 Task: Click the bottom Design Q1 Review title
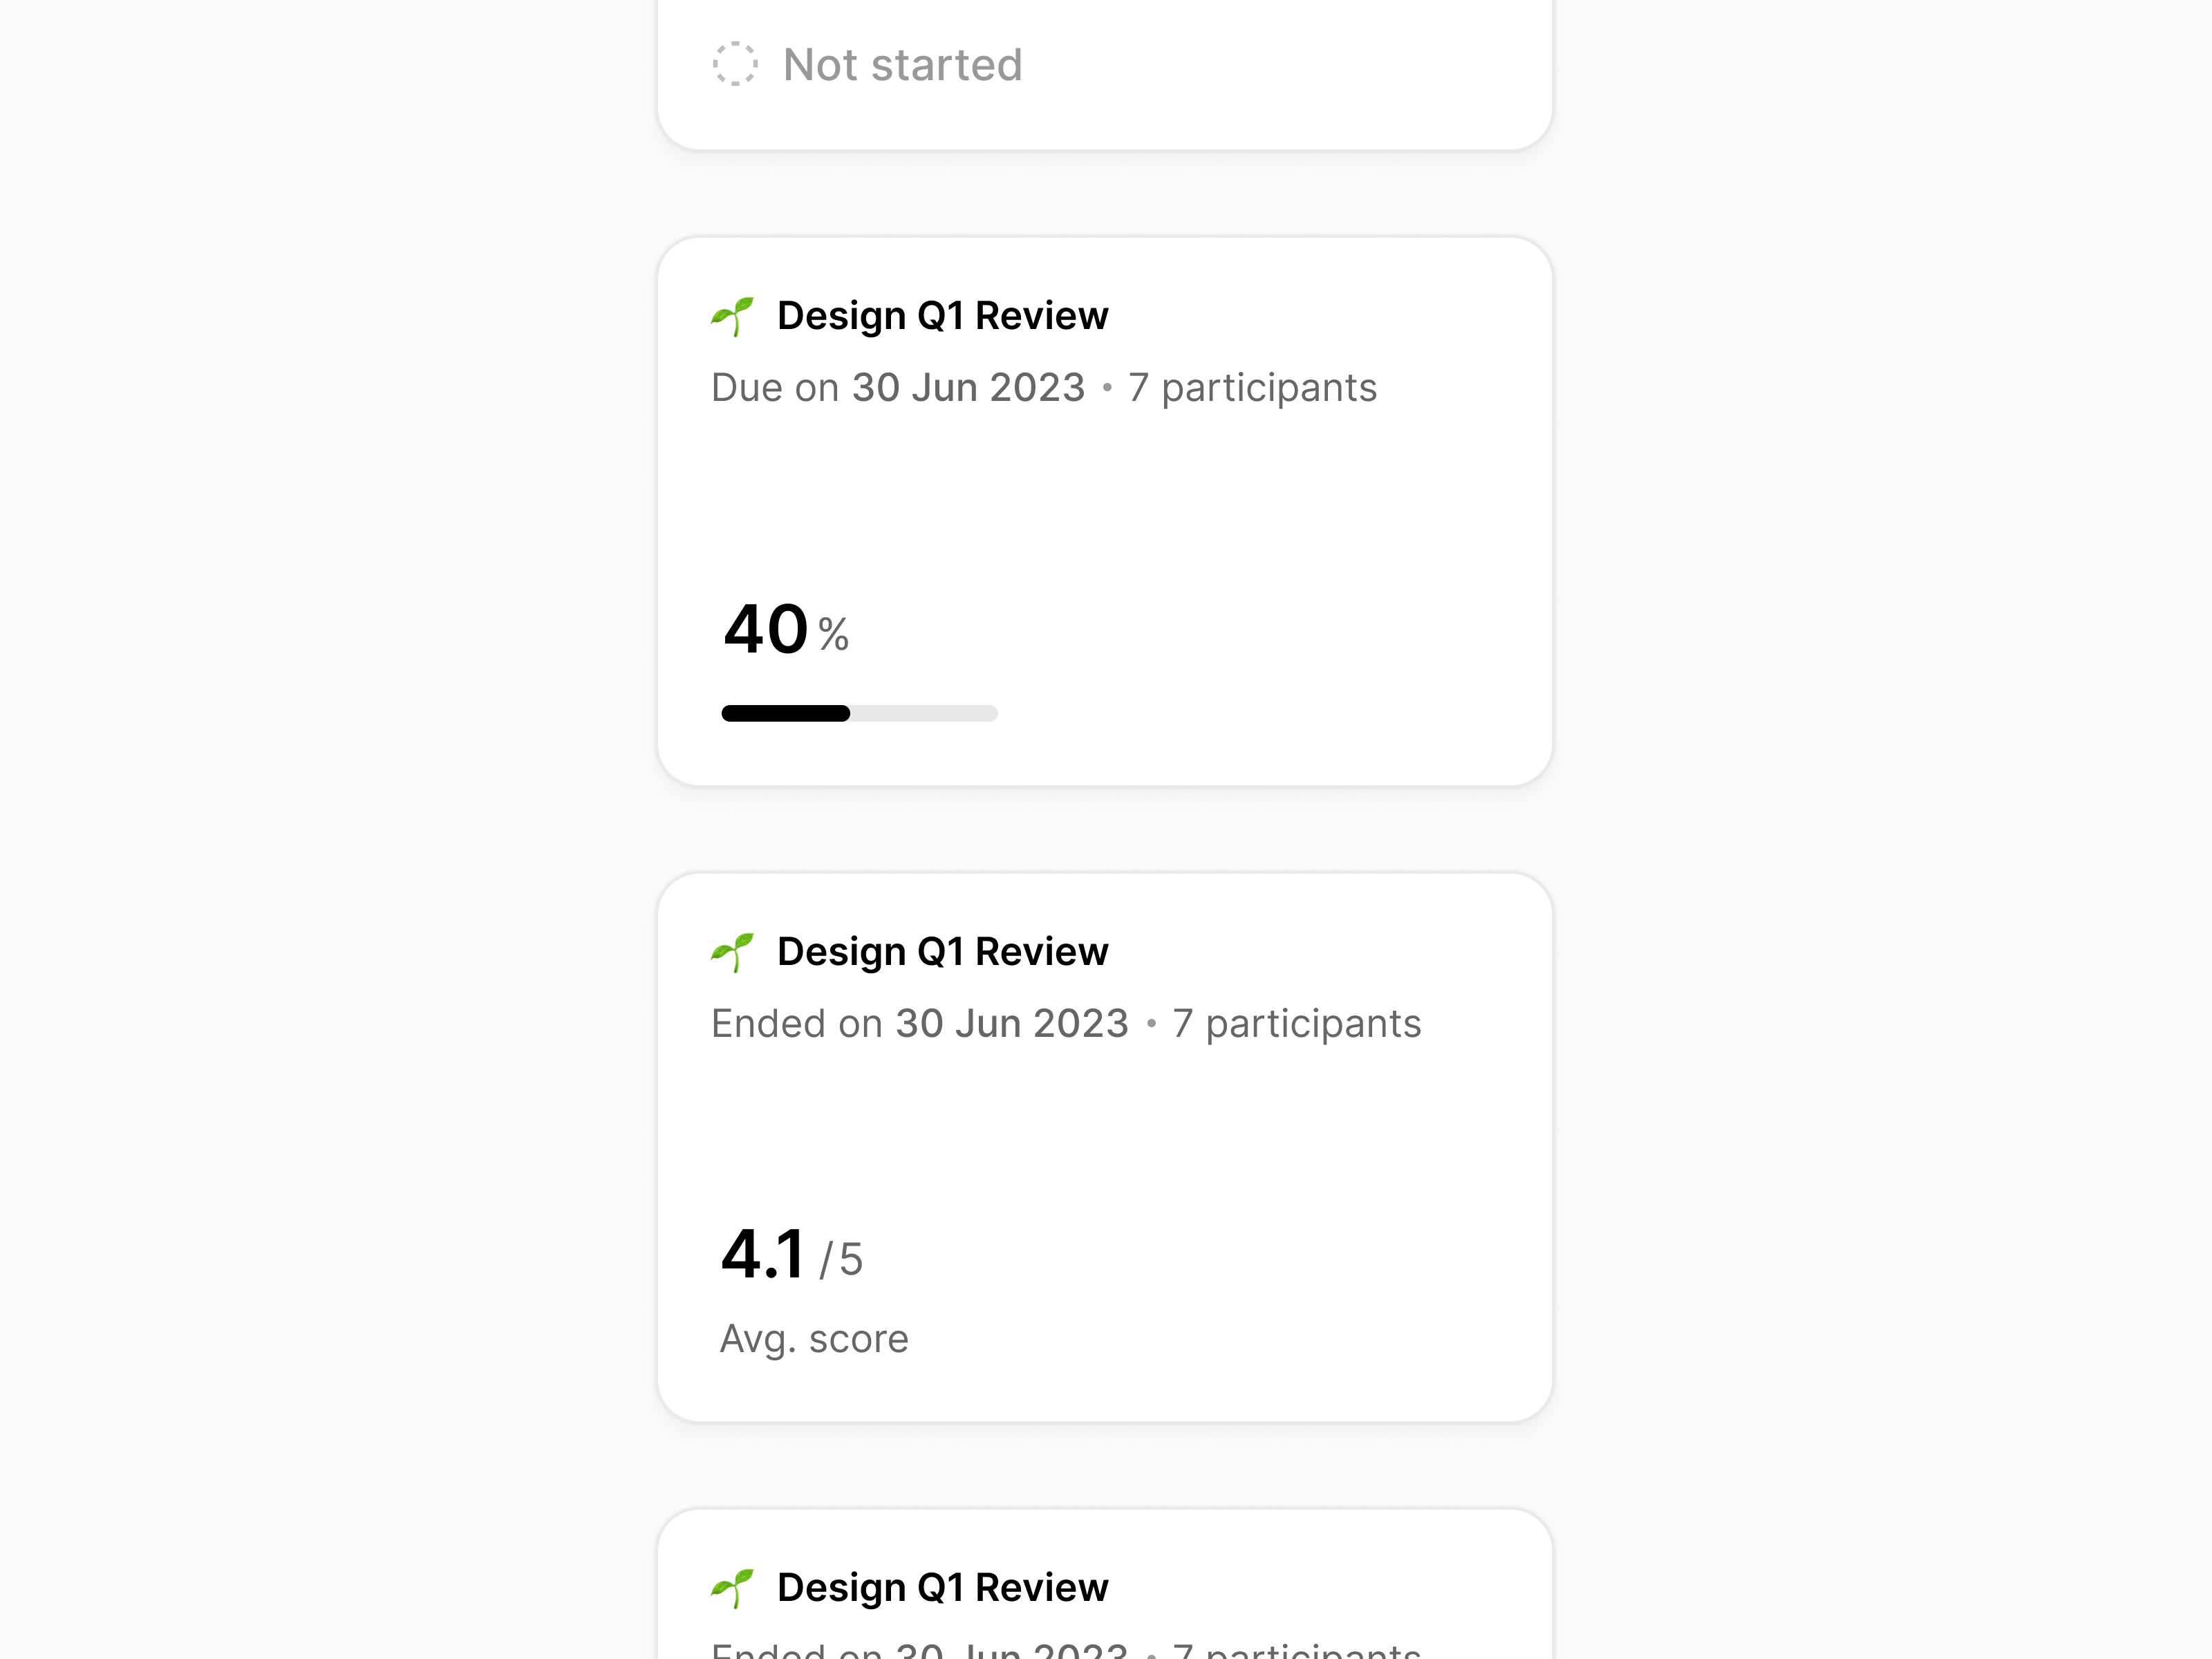pyautogui.click(x=942, y=1587)
